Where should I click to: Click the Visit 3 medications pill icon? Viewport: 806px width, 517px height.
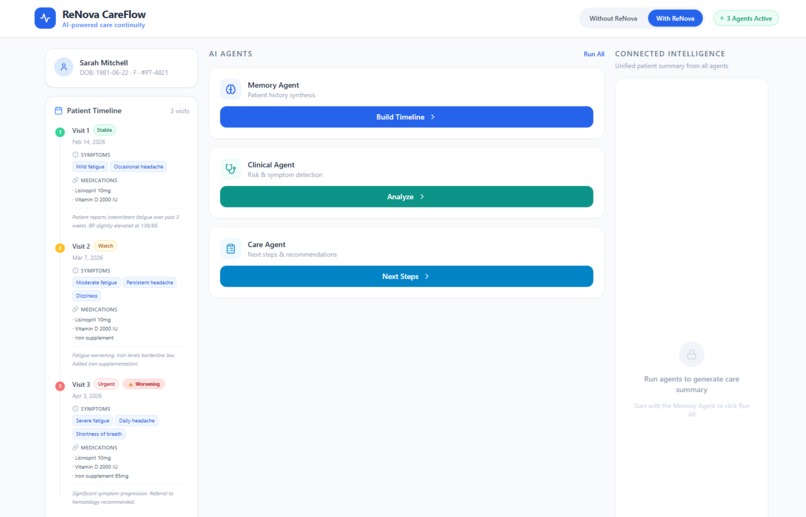pyautogui.click(x=76, y=448)
